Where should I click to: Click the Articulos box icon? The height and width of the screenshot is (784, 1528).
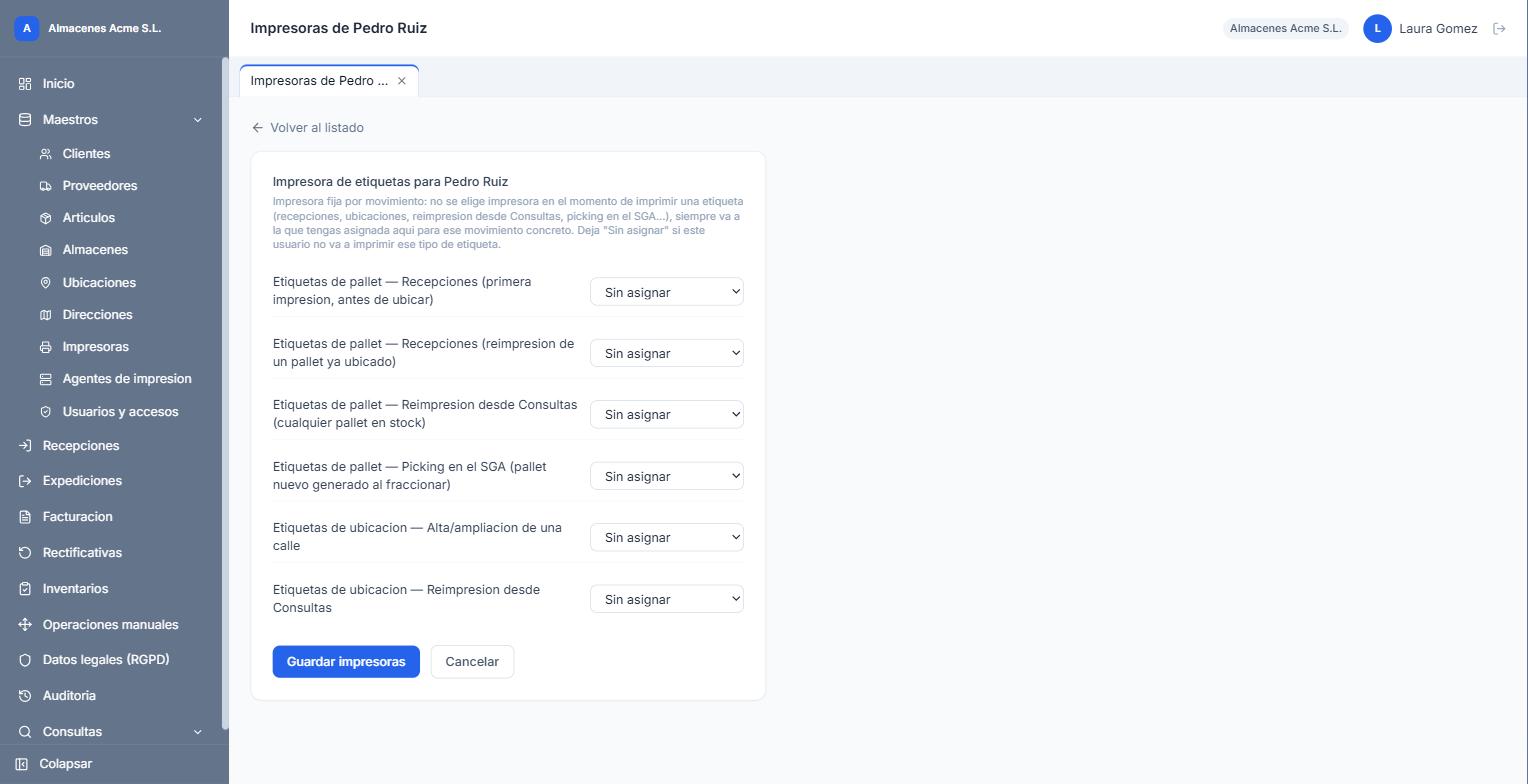tap(45, 218)
